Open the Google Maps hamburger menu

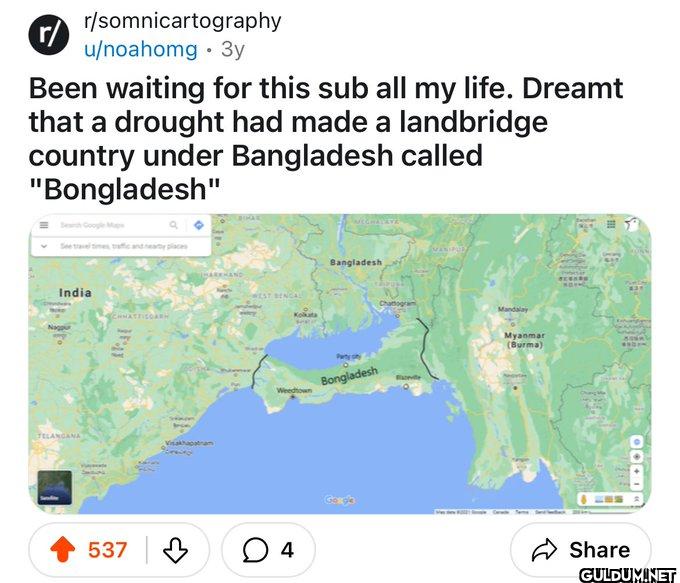(44, 225)
